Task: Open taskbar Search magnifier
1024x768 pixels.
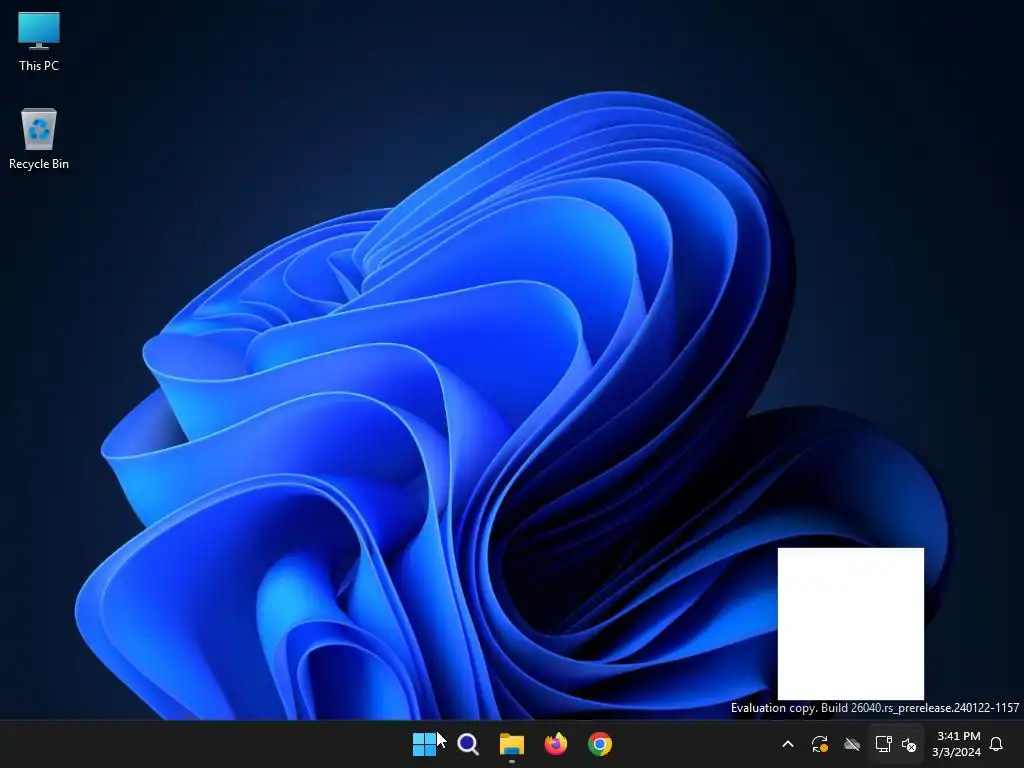Action: pyautogui.click(x=468, y=744)
